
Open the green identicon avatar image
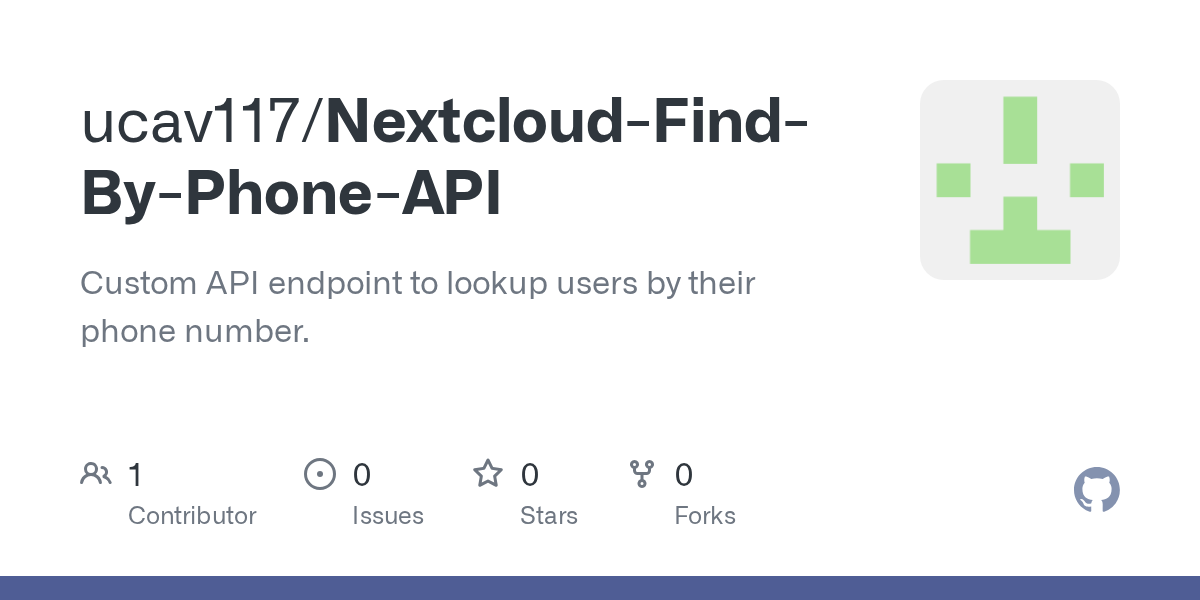pyautogui.click(x=1019, y=180)
